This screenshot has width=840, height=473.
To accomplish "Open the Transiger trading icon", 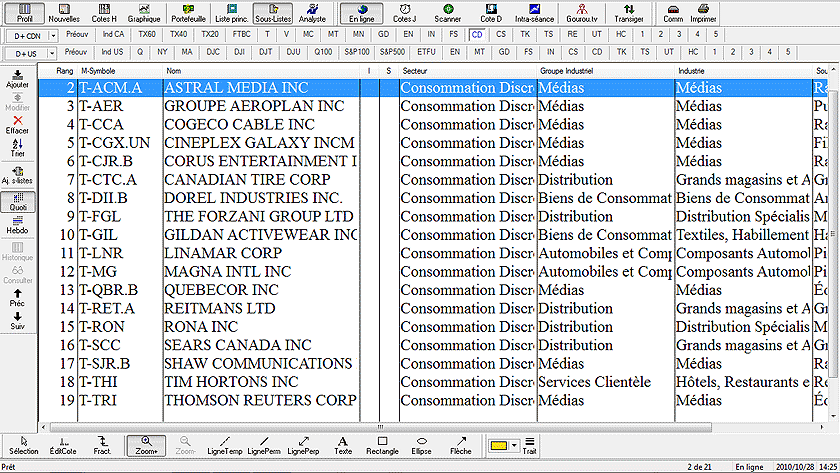I will pos(629,13).
